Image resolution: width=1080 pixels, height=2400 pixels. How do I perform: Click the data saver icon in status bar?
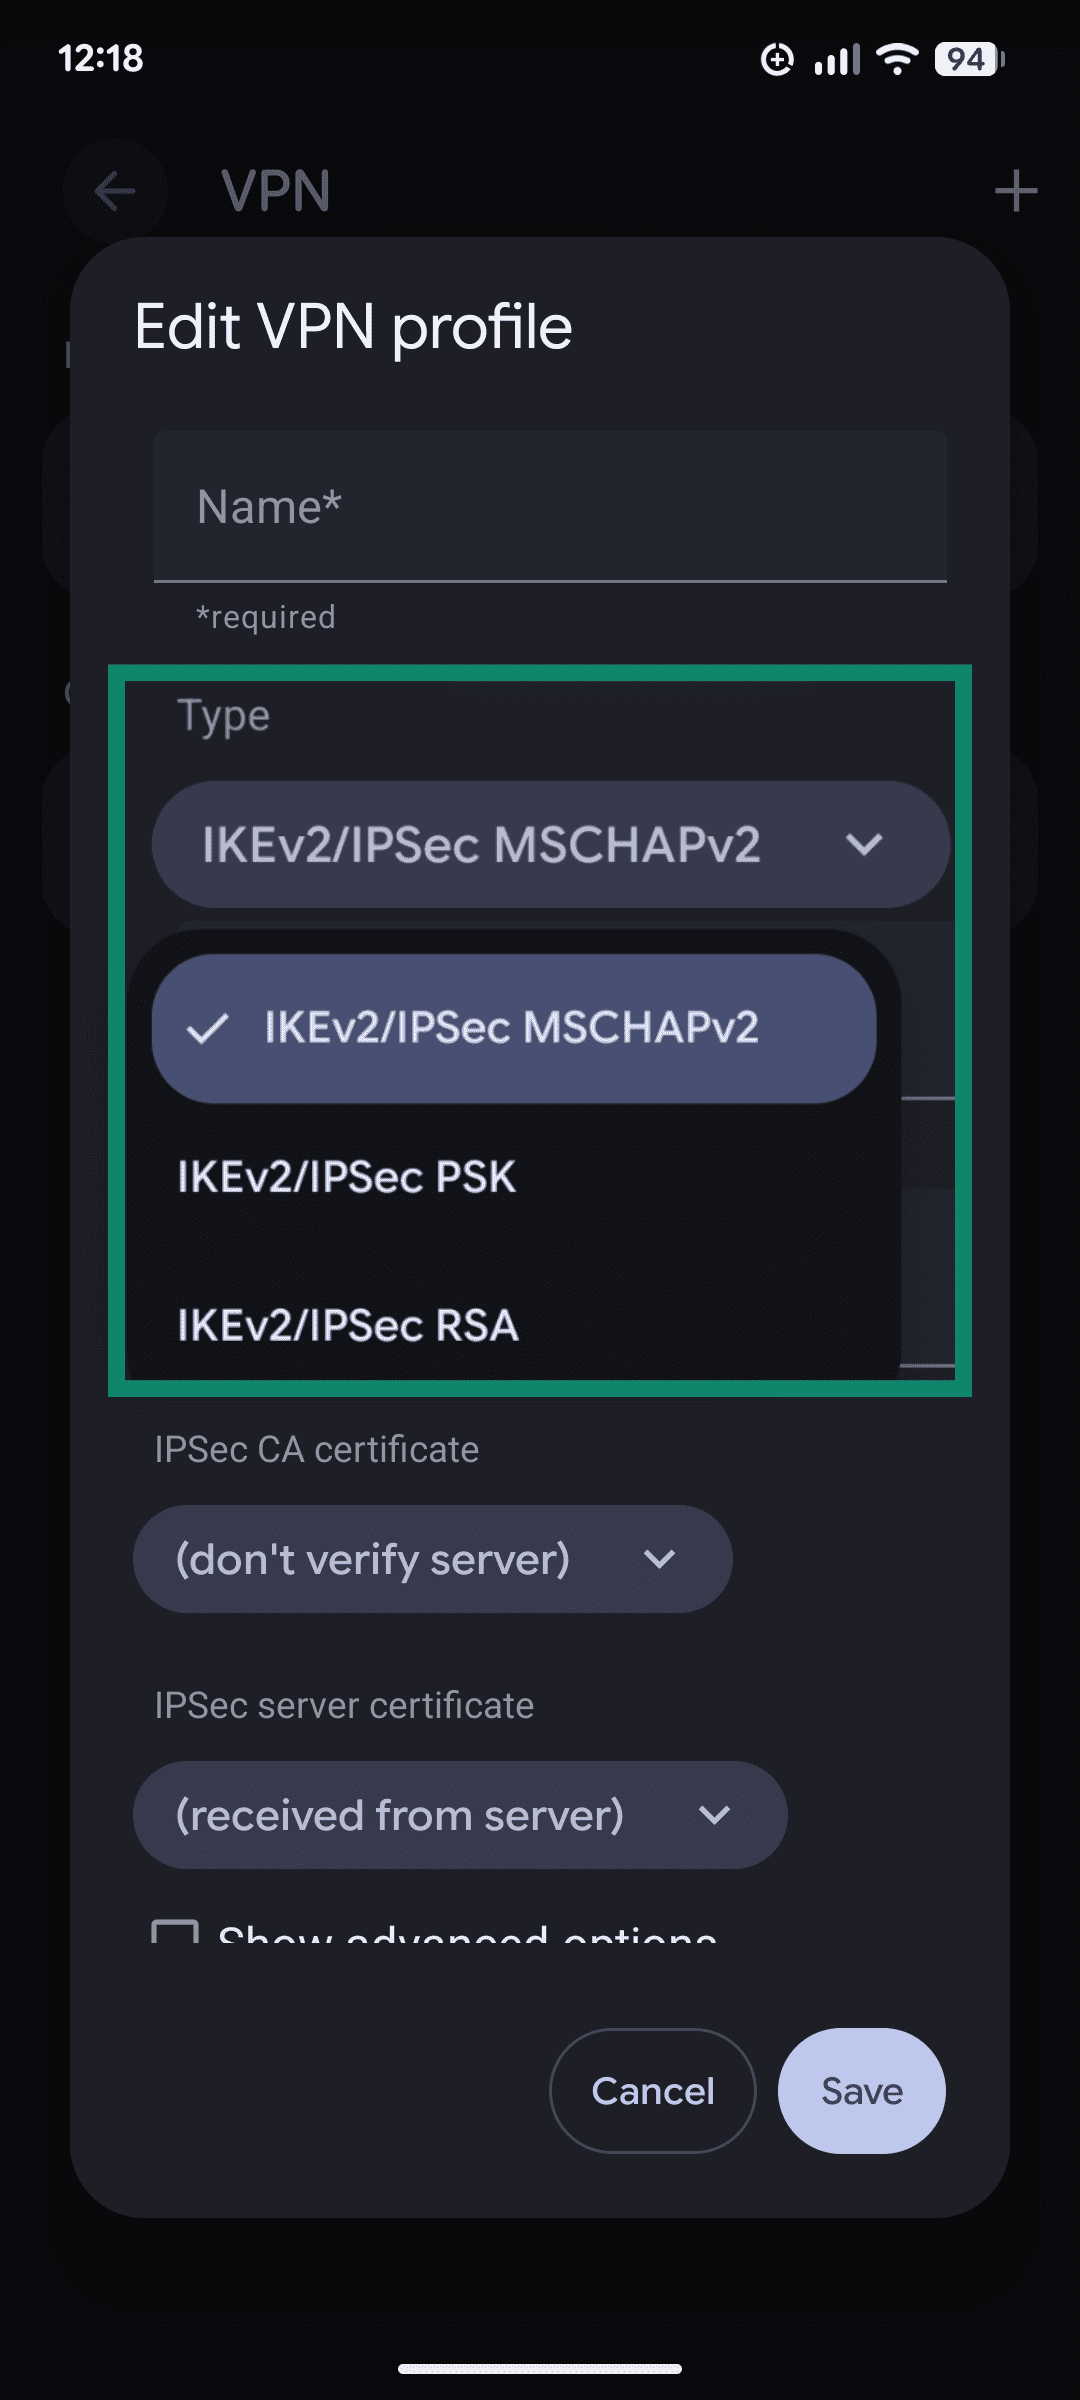(x=779, y=60)
